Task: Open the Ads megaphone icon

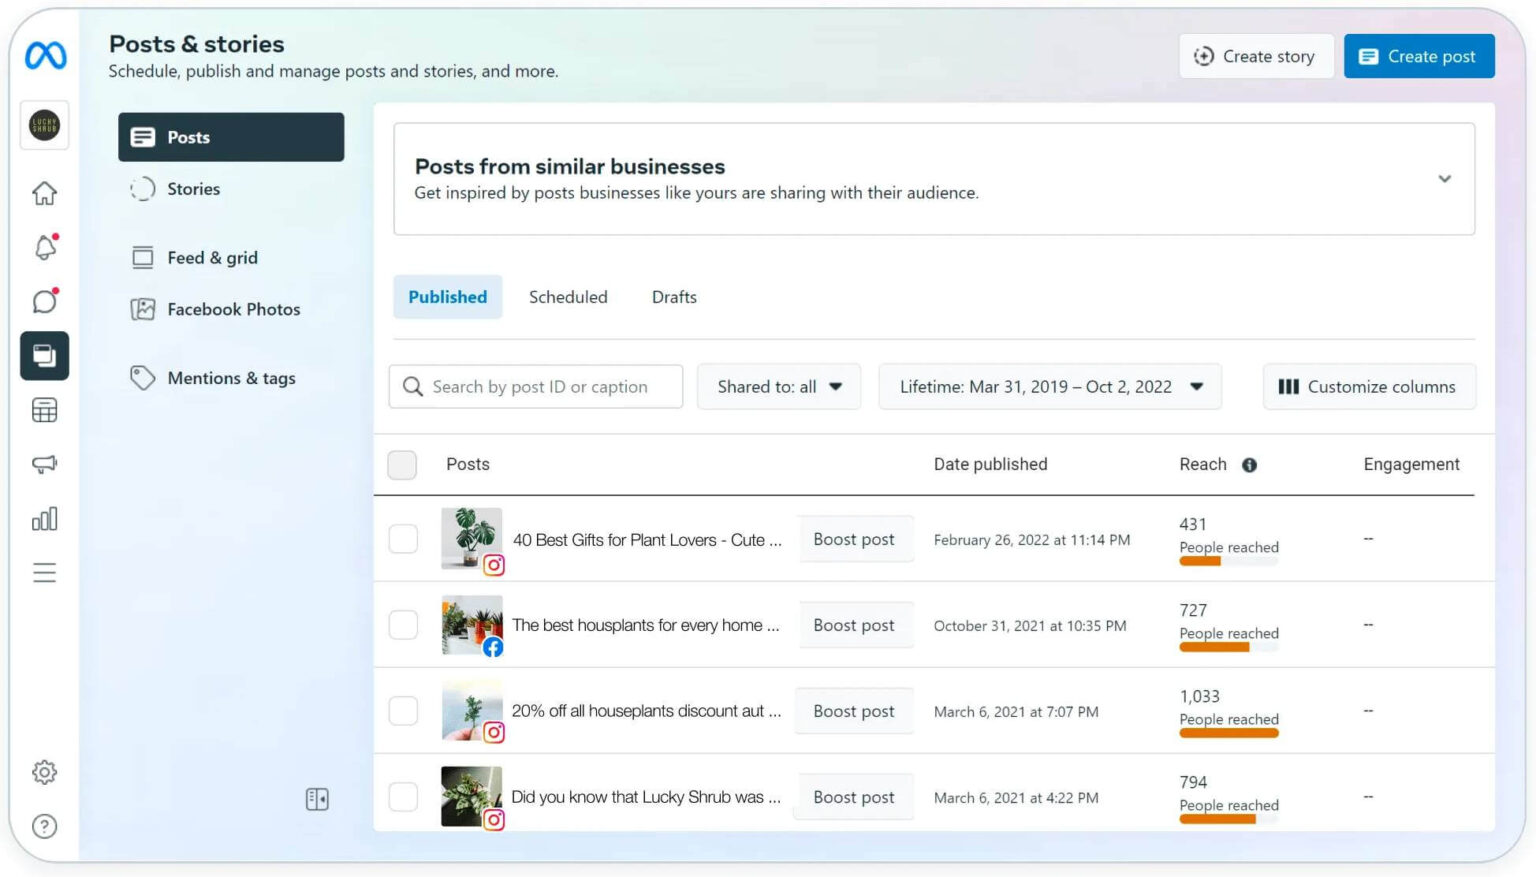Action: (x=44, y=464)
